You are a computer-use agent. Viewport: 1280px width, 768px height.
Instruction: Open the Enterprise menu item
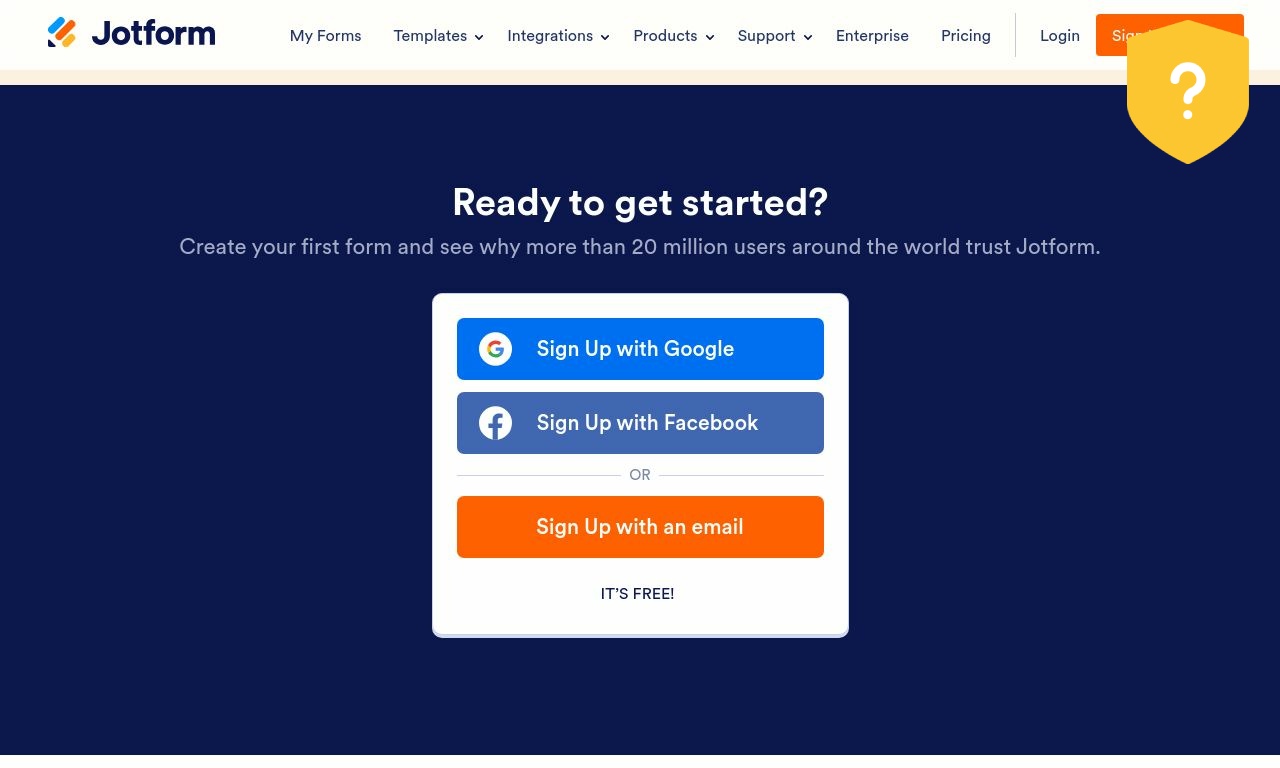coord(872,35)
